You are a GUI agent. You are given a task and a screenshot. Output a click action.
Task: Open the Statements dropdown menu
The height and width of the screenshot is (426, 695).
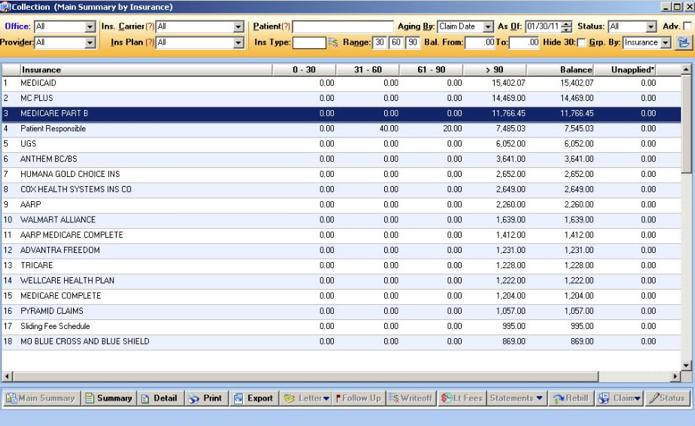coord(516,398)
